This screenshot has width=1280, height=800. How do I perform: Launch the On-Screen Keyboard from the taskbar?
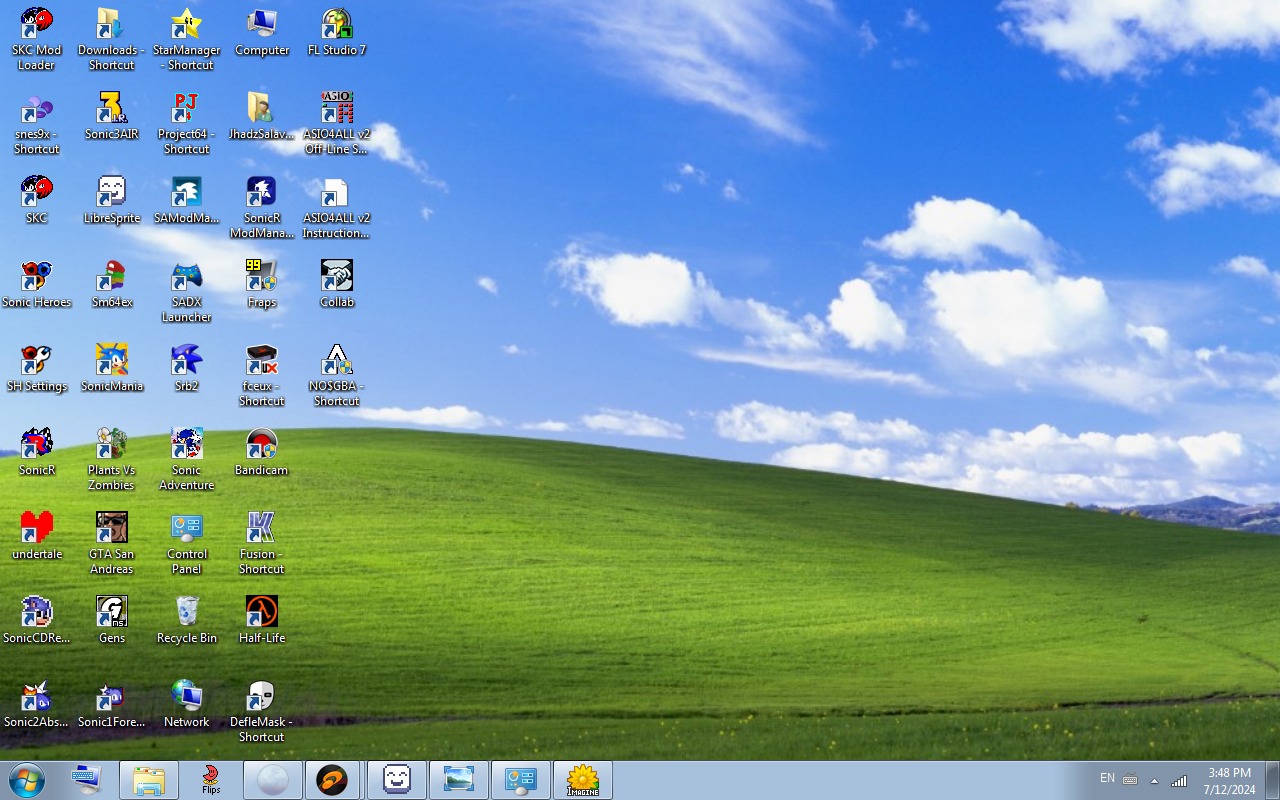click(87, 780)
